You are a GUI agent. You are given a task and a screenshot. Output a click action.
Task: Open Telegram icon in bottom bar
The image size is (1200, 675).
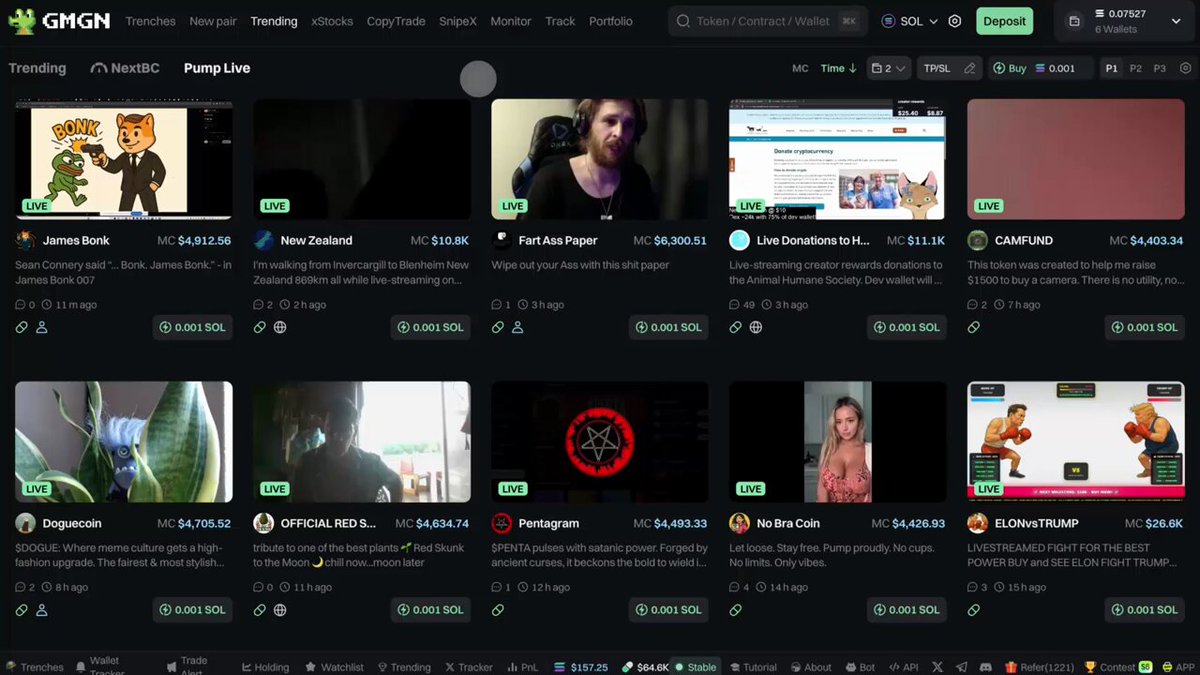(962, 667)
